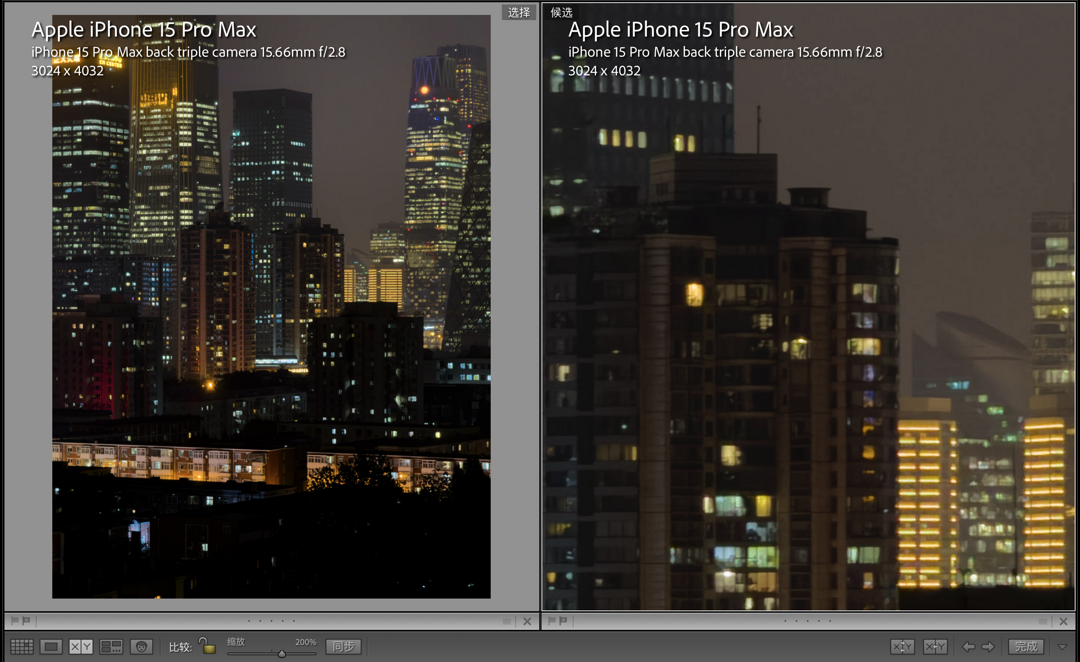The image size is (1080, 662).
Task: Deselect the left Select photo with X
Action: pyautogui.click(x=527, y=621)
